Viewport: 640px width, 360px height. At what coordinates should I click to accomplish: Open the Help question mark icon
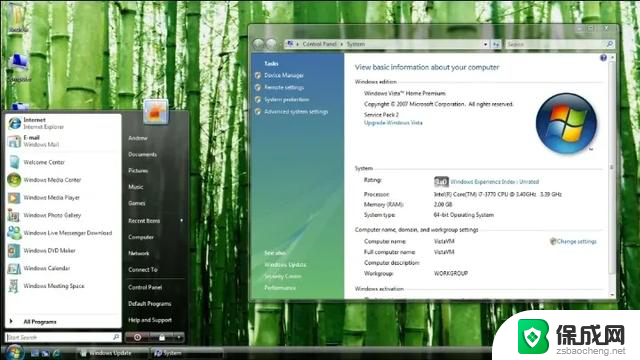tap(603, 58)
